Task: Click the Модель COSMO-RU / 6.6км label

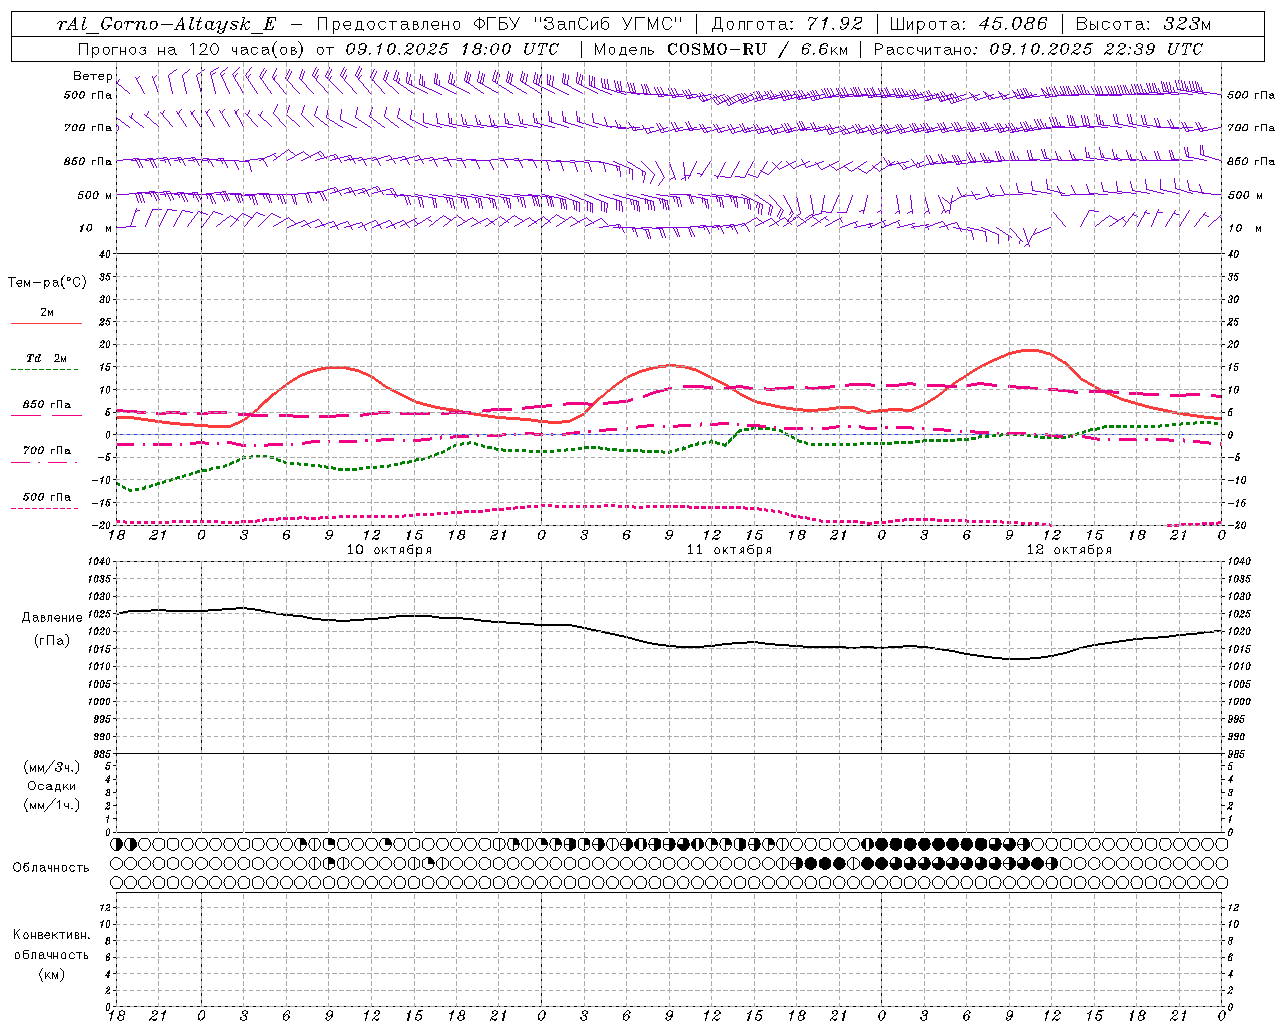Action: (x=720, y=49)
